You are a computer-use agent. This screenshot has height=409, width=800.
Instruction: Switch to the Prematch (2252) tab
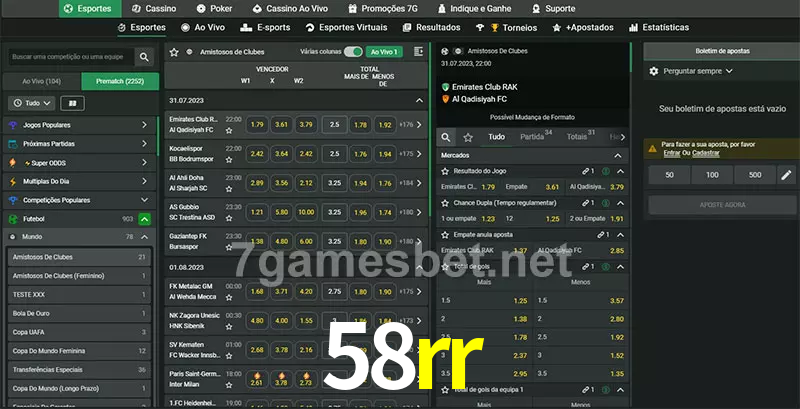(x=118, y=81)
